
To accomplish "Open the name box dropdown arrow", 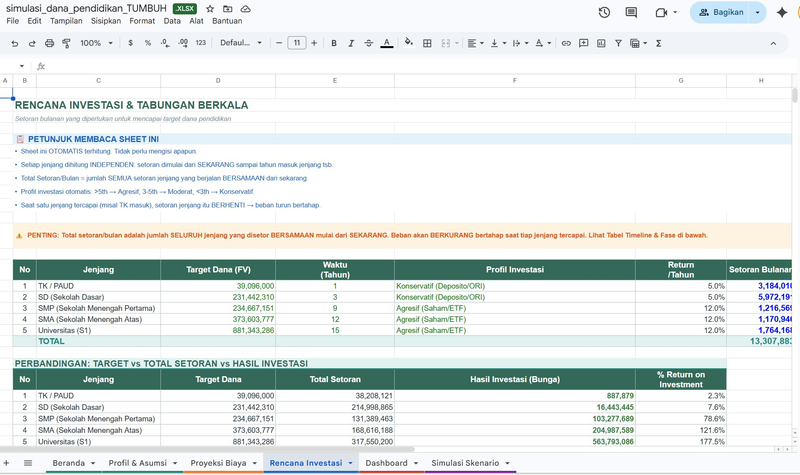I will pyautogui.click(x=22, y=66).
